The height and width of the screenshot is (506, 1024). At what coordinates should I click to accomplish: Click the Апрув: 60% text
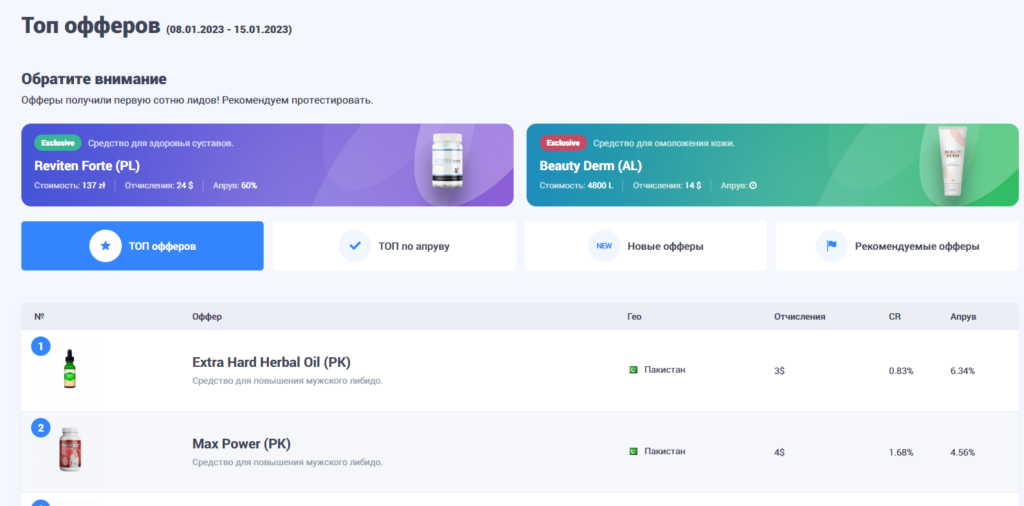coord(234,185)
